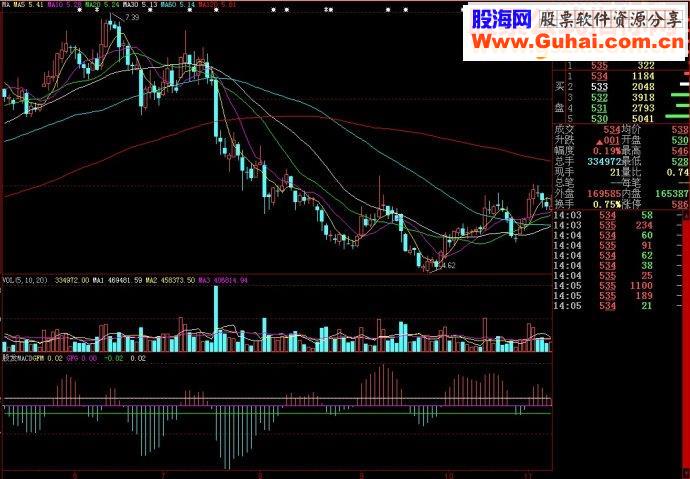Click the 涨停 limit-up price 586
Screen dimensions: 690x479
[x=680, y=205]
